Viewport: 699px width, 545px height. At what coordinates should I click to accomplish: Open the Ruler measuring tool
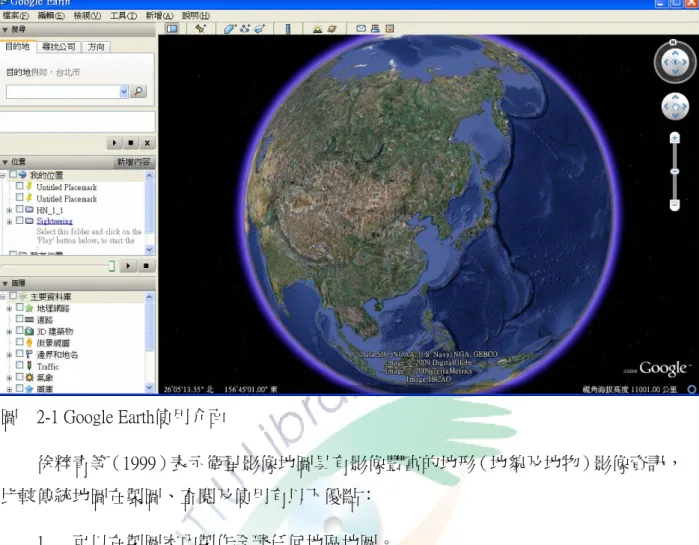click(288, 29)
